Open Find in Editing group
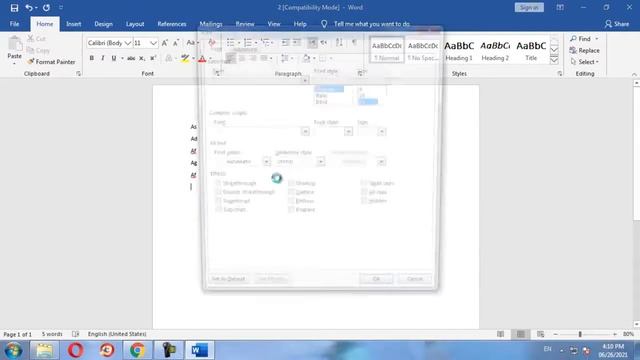 pos(584,39)
